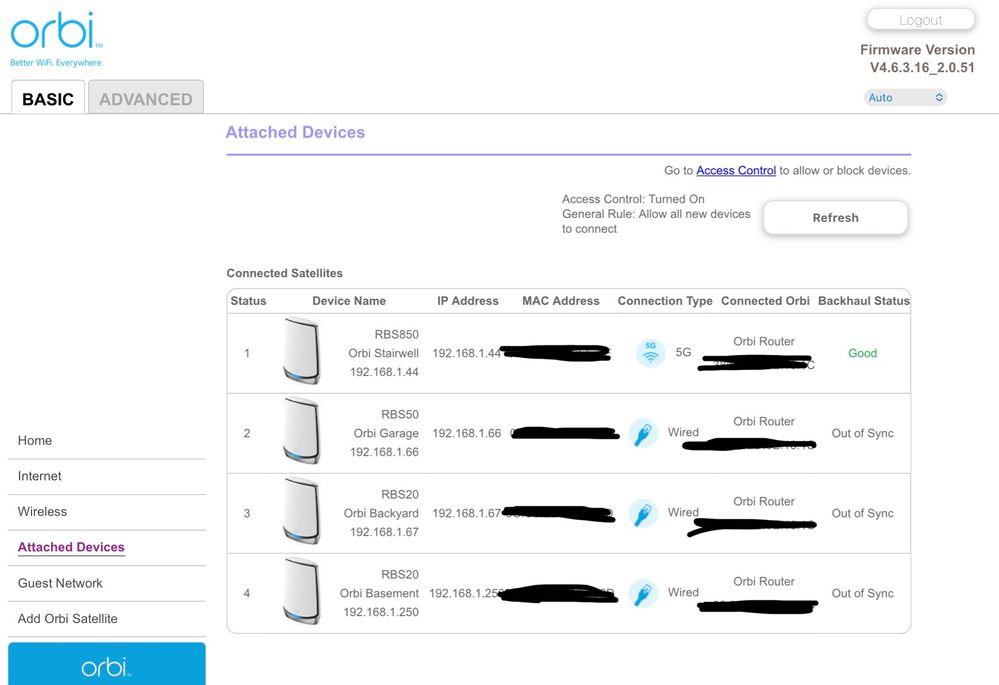Click the RBS20 Orbi Basement satellite image
This screenshot has height=685, width=999.
point(301,592)
